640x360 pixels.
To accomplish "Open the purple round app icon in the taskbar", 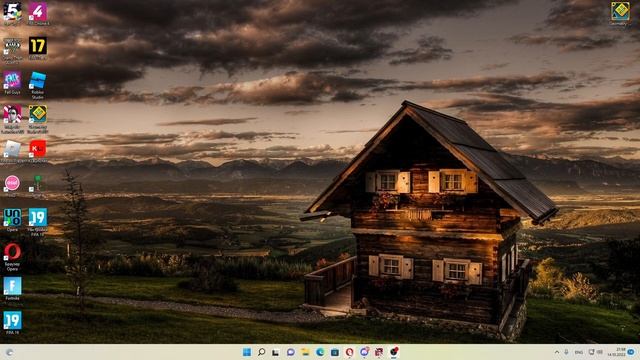I will (x=364, y=352).
